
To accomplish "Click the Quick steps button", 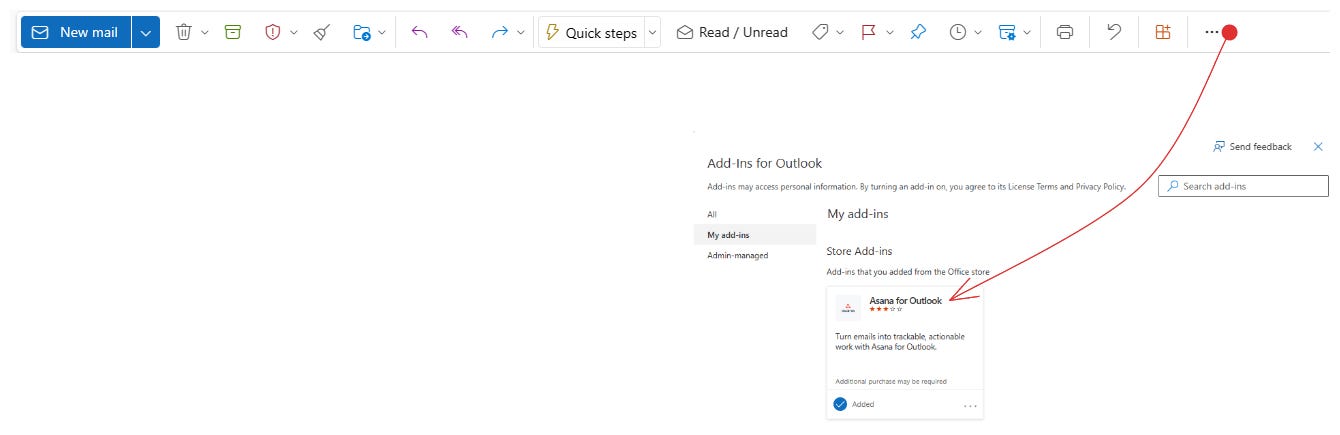I will (x=591, y=32).
